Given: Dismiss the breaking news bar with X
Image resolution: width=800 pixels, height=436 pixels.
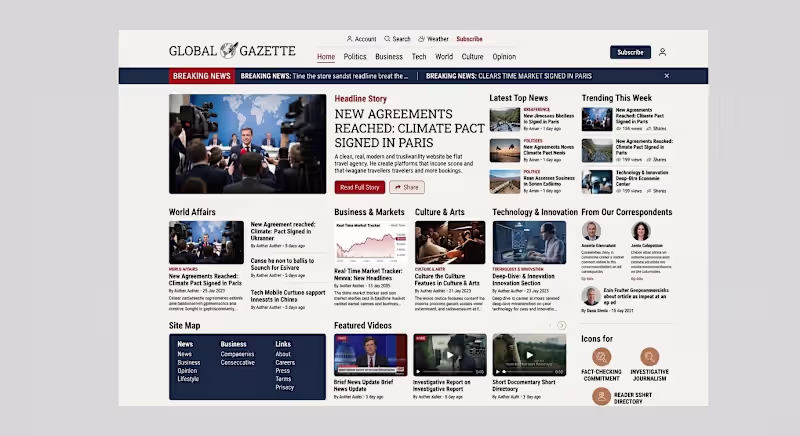Looking at the screenshot, I should coord(666,75).
